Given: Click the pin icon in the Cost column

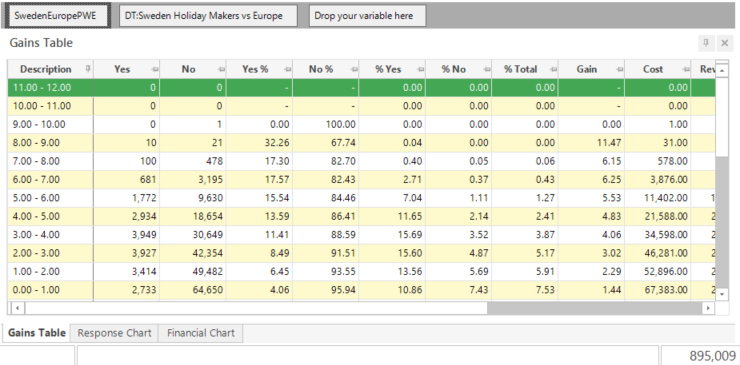Looking at the screenshot, I should pos(686,69).
